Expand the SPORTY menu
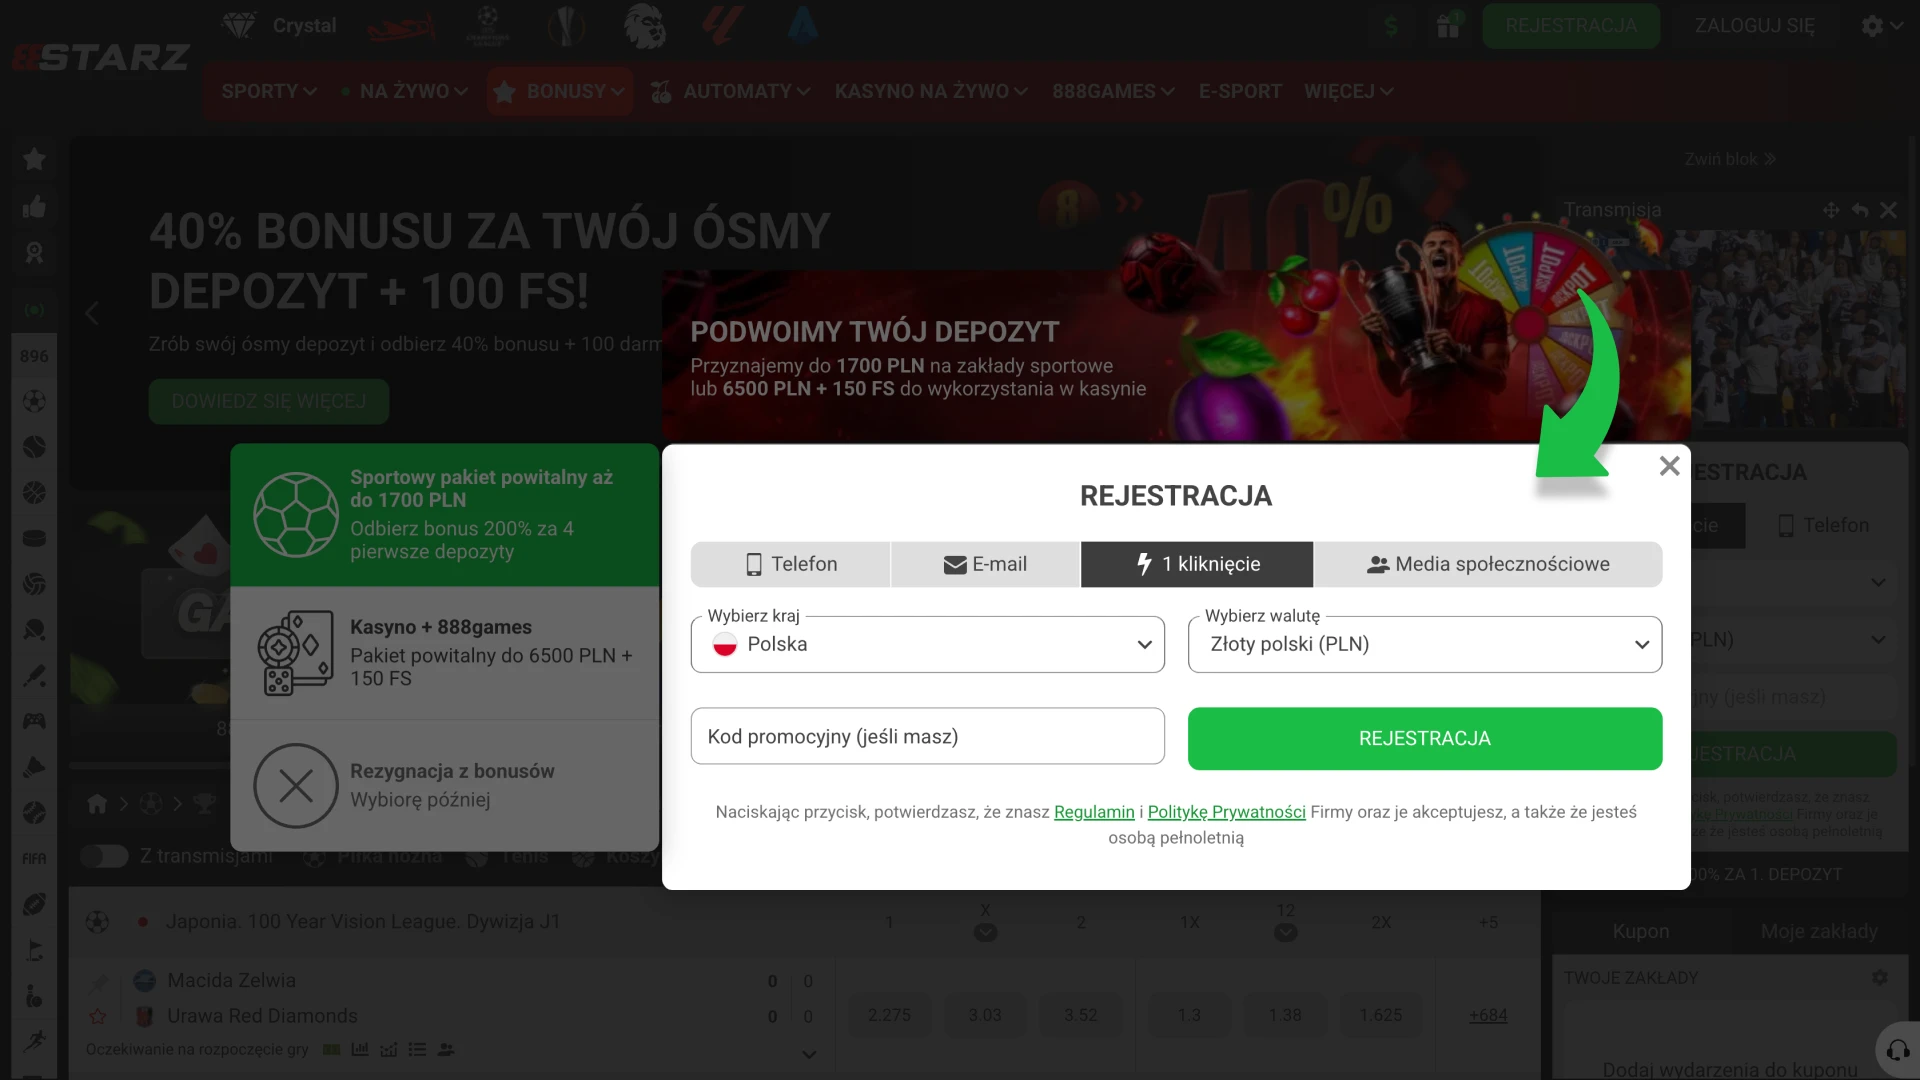 pos(269,91)
